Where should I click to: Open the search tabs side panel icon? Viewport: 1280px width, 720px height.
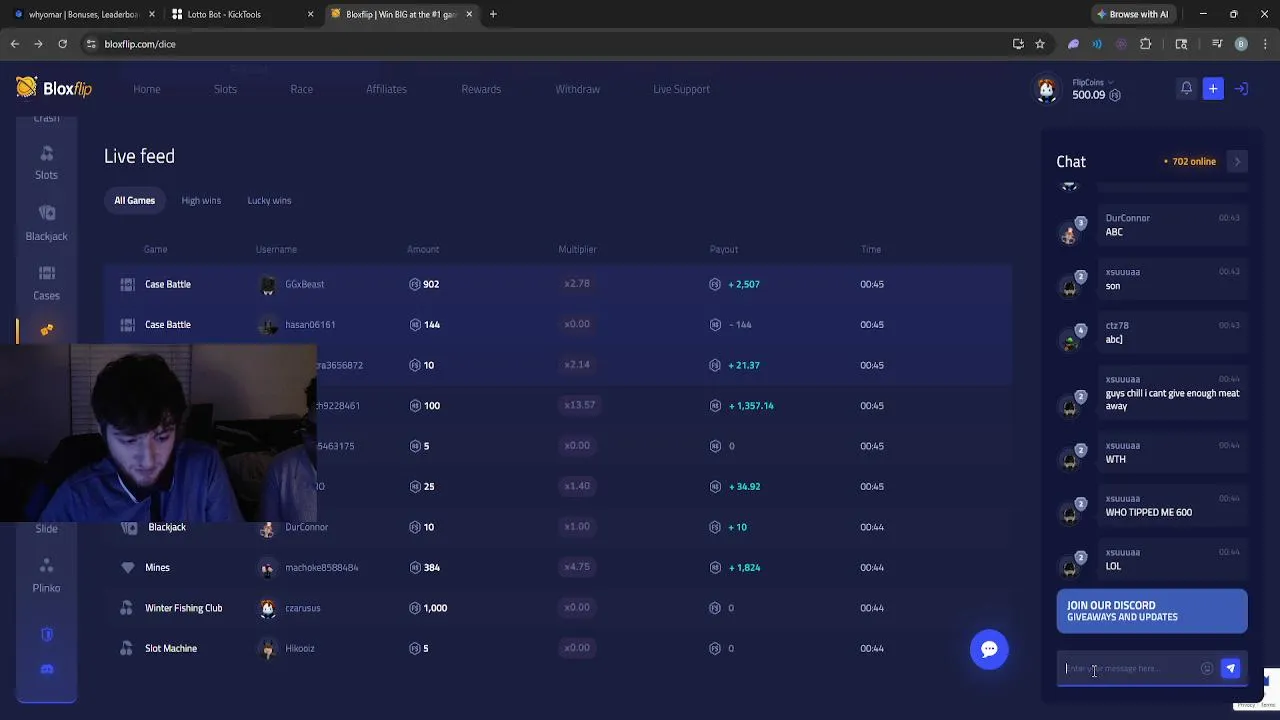tap(1181, 44)
